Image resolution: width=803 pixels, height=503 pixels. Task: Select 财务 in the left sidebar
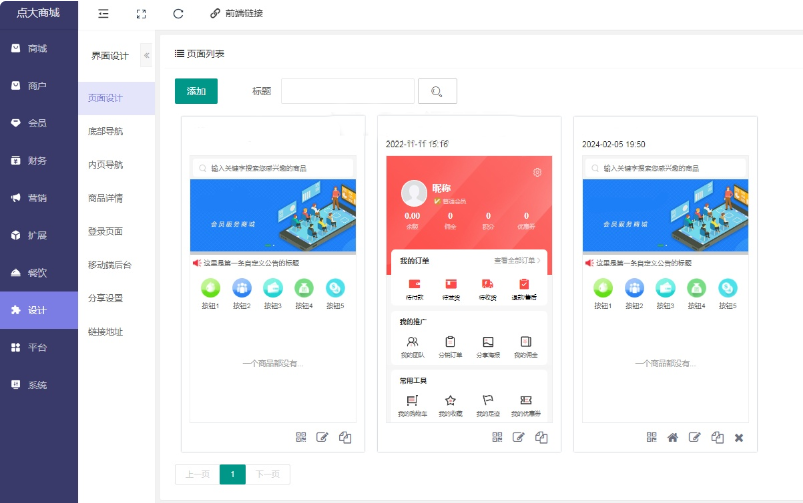coord(37,160)
